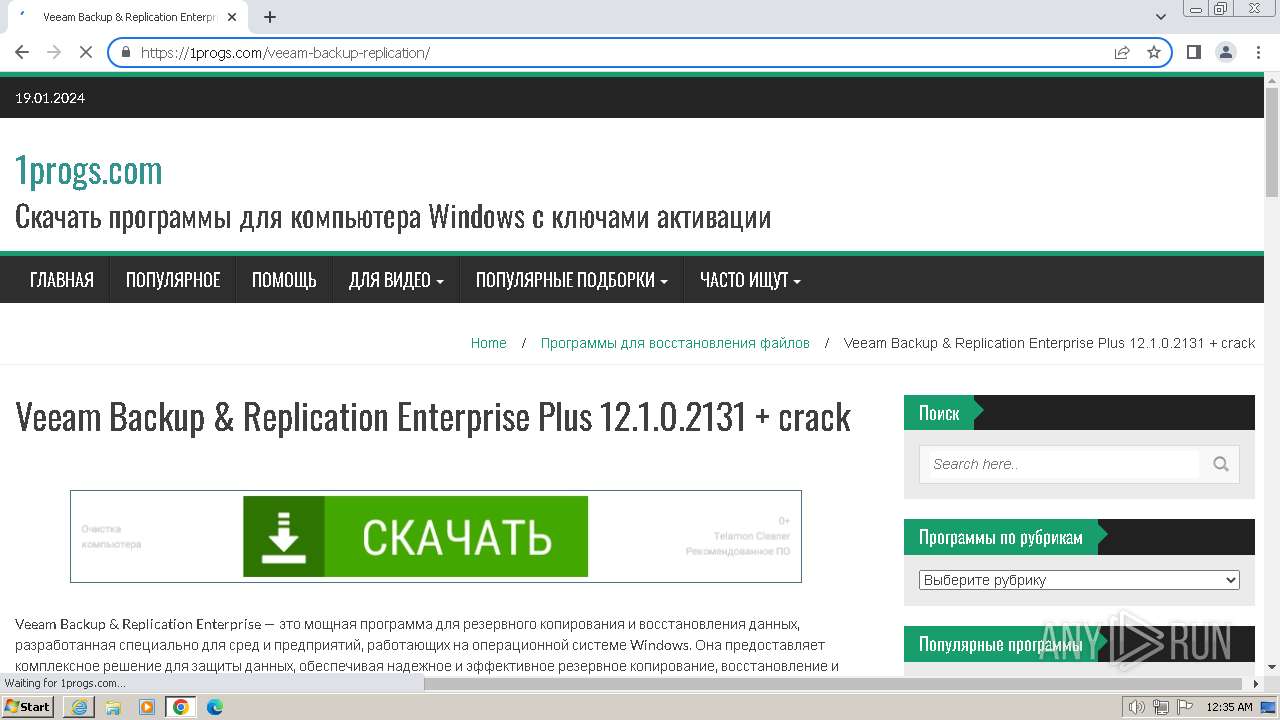Expand the ПОПУЛЯРНЫЕ ПОДБОРКИ dropdown menu
This screenshot has height=720, width=1280.
click(572, 280)
